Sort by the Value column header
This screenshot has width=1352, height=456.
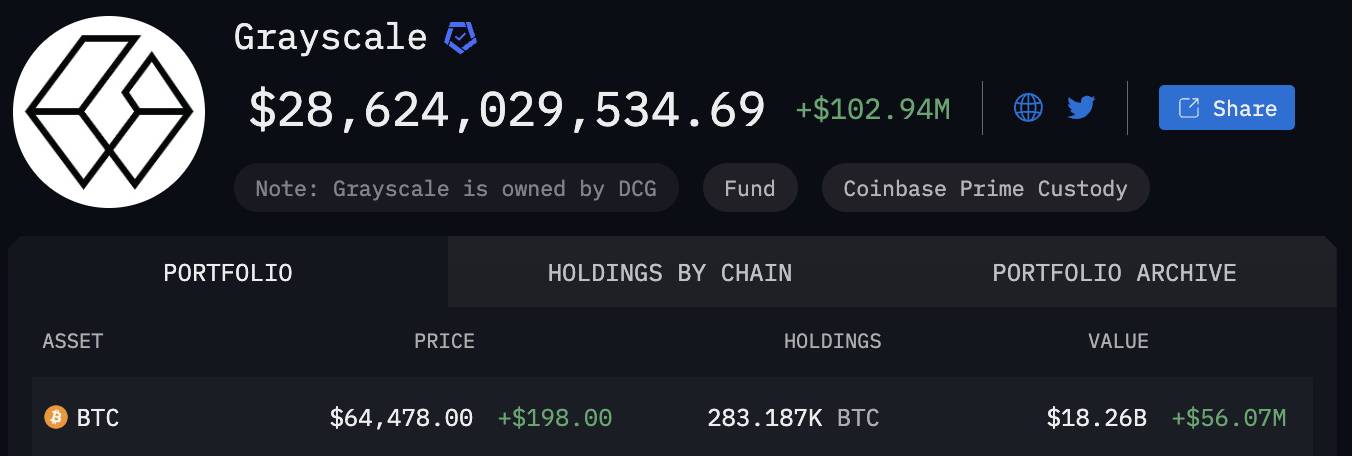1118,341
